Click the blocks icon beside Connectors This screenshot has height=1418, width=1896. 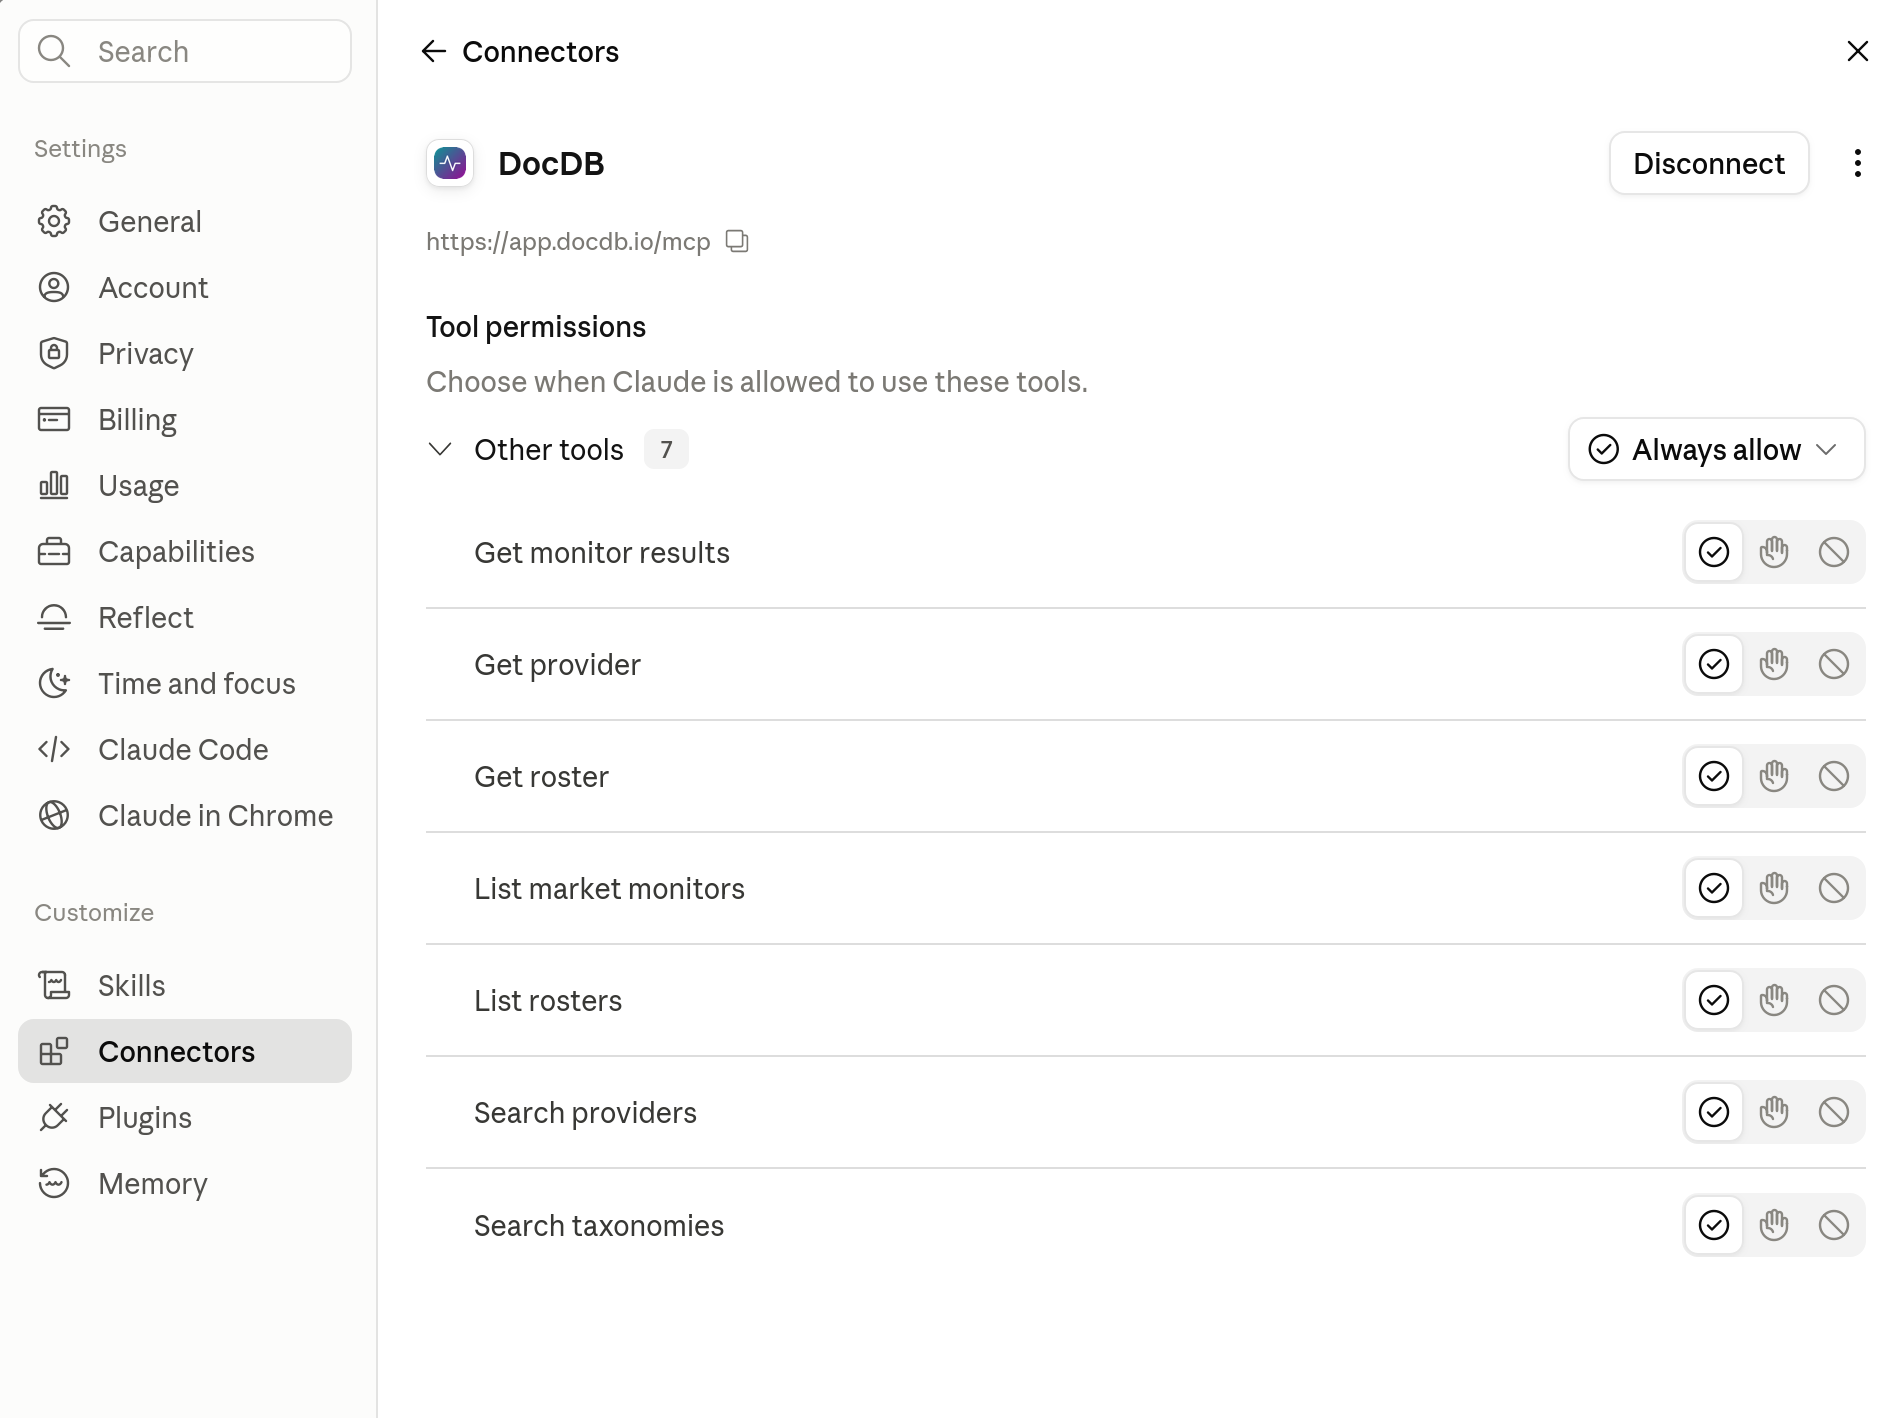point(54,1051)
